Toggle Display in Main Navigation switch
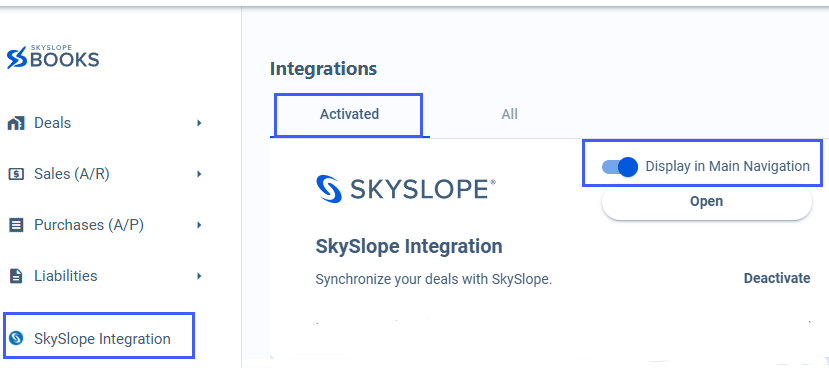This screenshot has width=829, height=368. click(620, 167)
